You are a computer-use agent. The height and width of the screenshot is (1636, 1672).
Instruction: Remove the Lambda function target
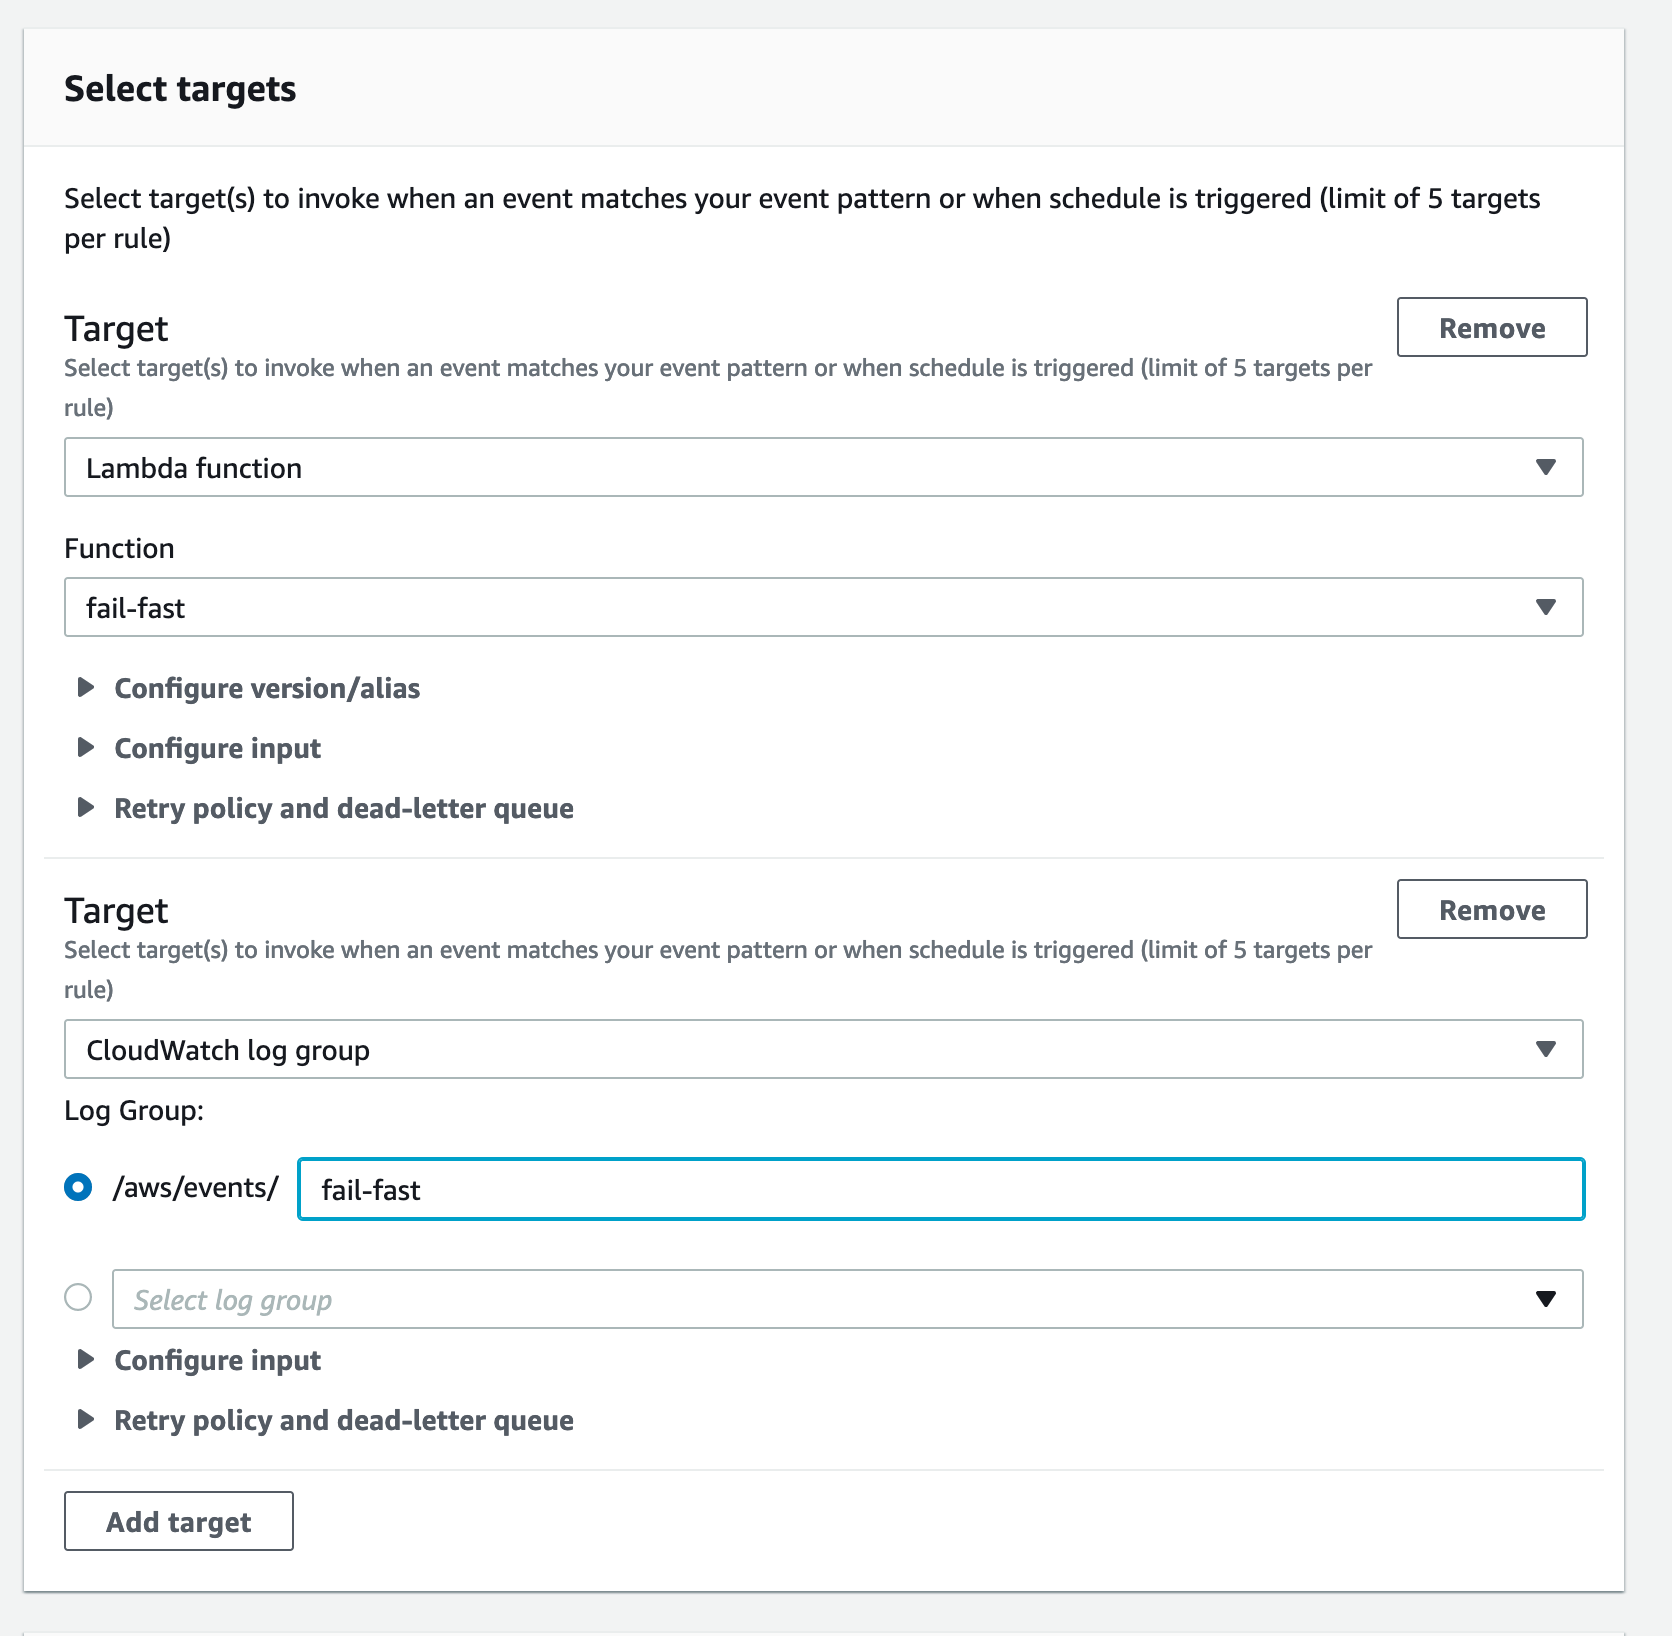click(x=1491, y=327)
